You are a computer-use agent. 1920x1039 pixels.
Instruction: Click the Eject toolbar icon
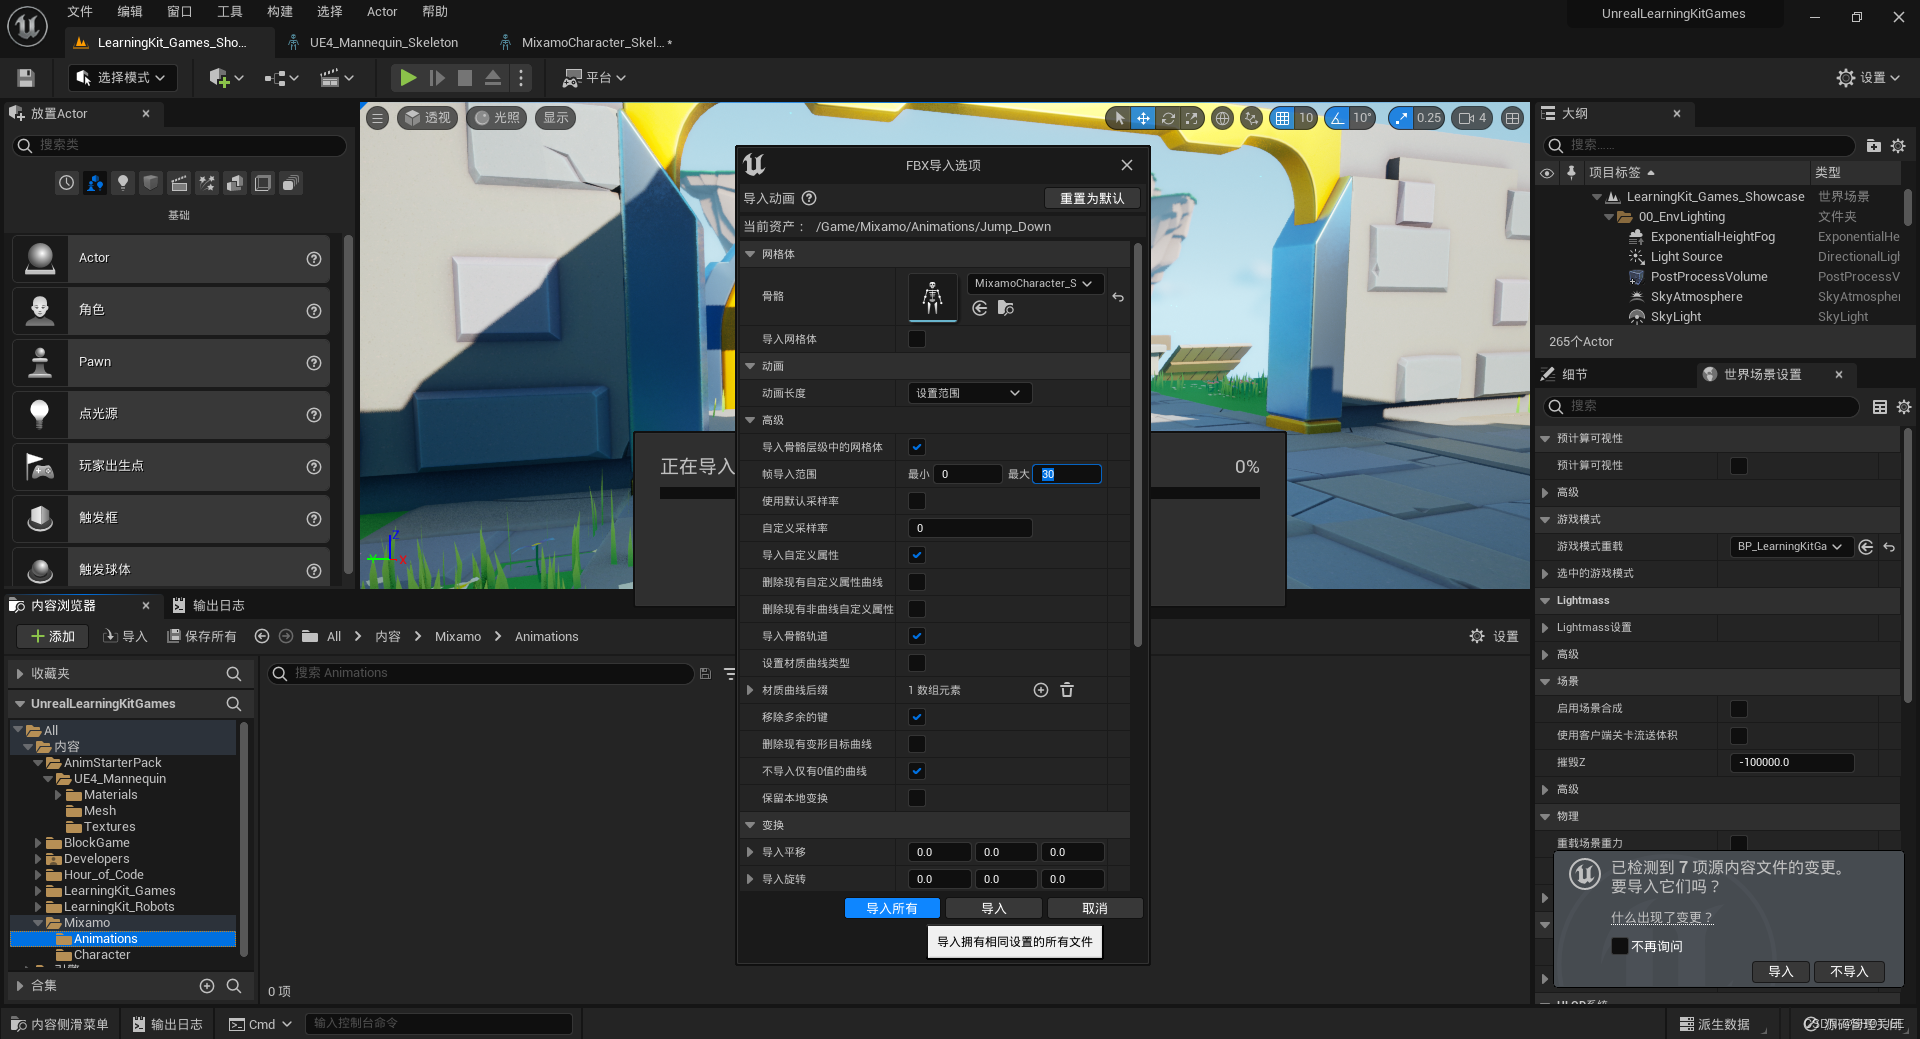click(x=493, y=77)
